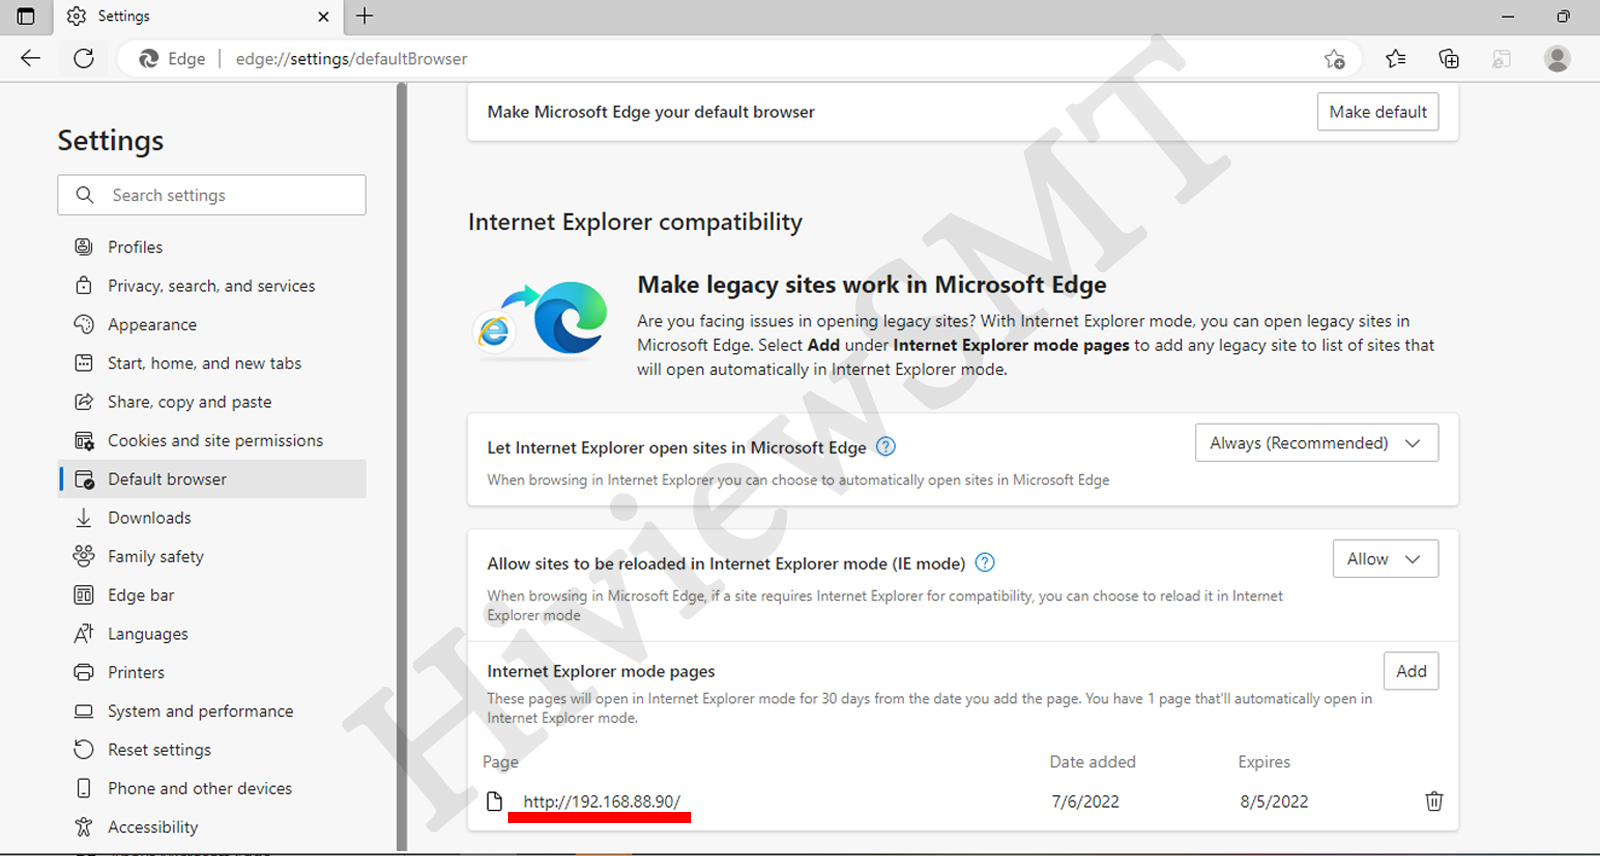Open the user profile avatar icon
Screen dimensions: 1600x856
coord(1556,59)
